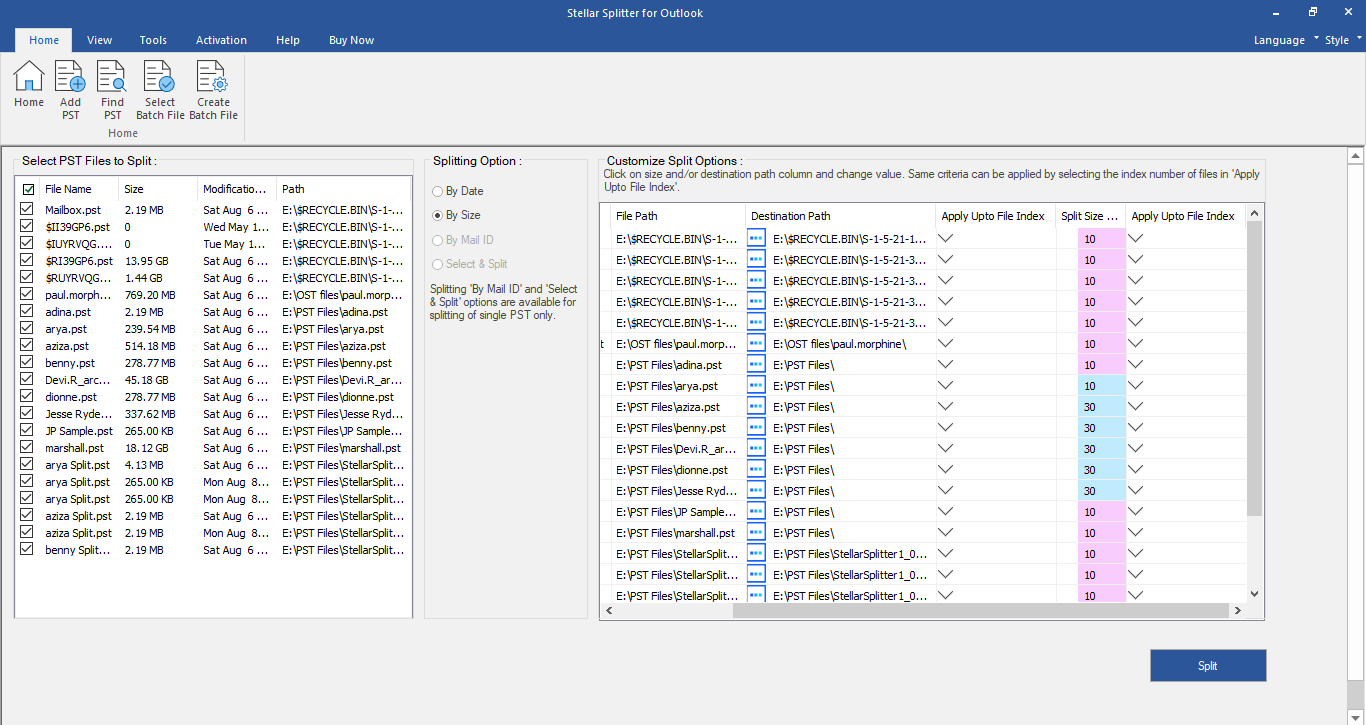Uncheck marshall.pst checkbox

tap(27, 448)
